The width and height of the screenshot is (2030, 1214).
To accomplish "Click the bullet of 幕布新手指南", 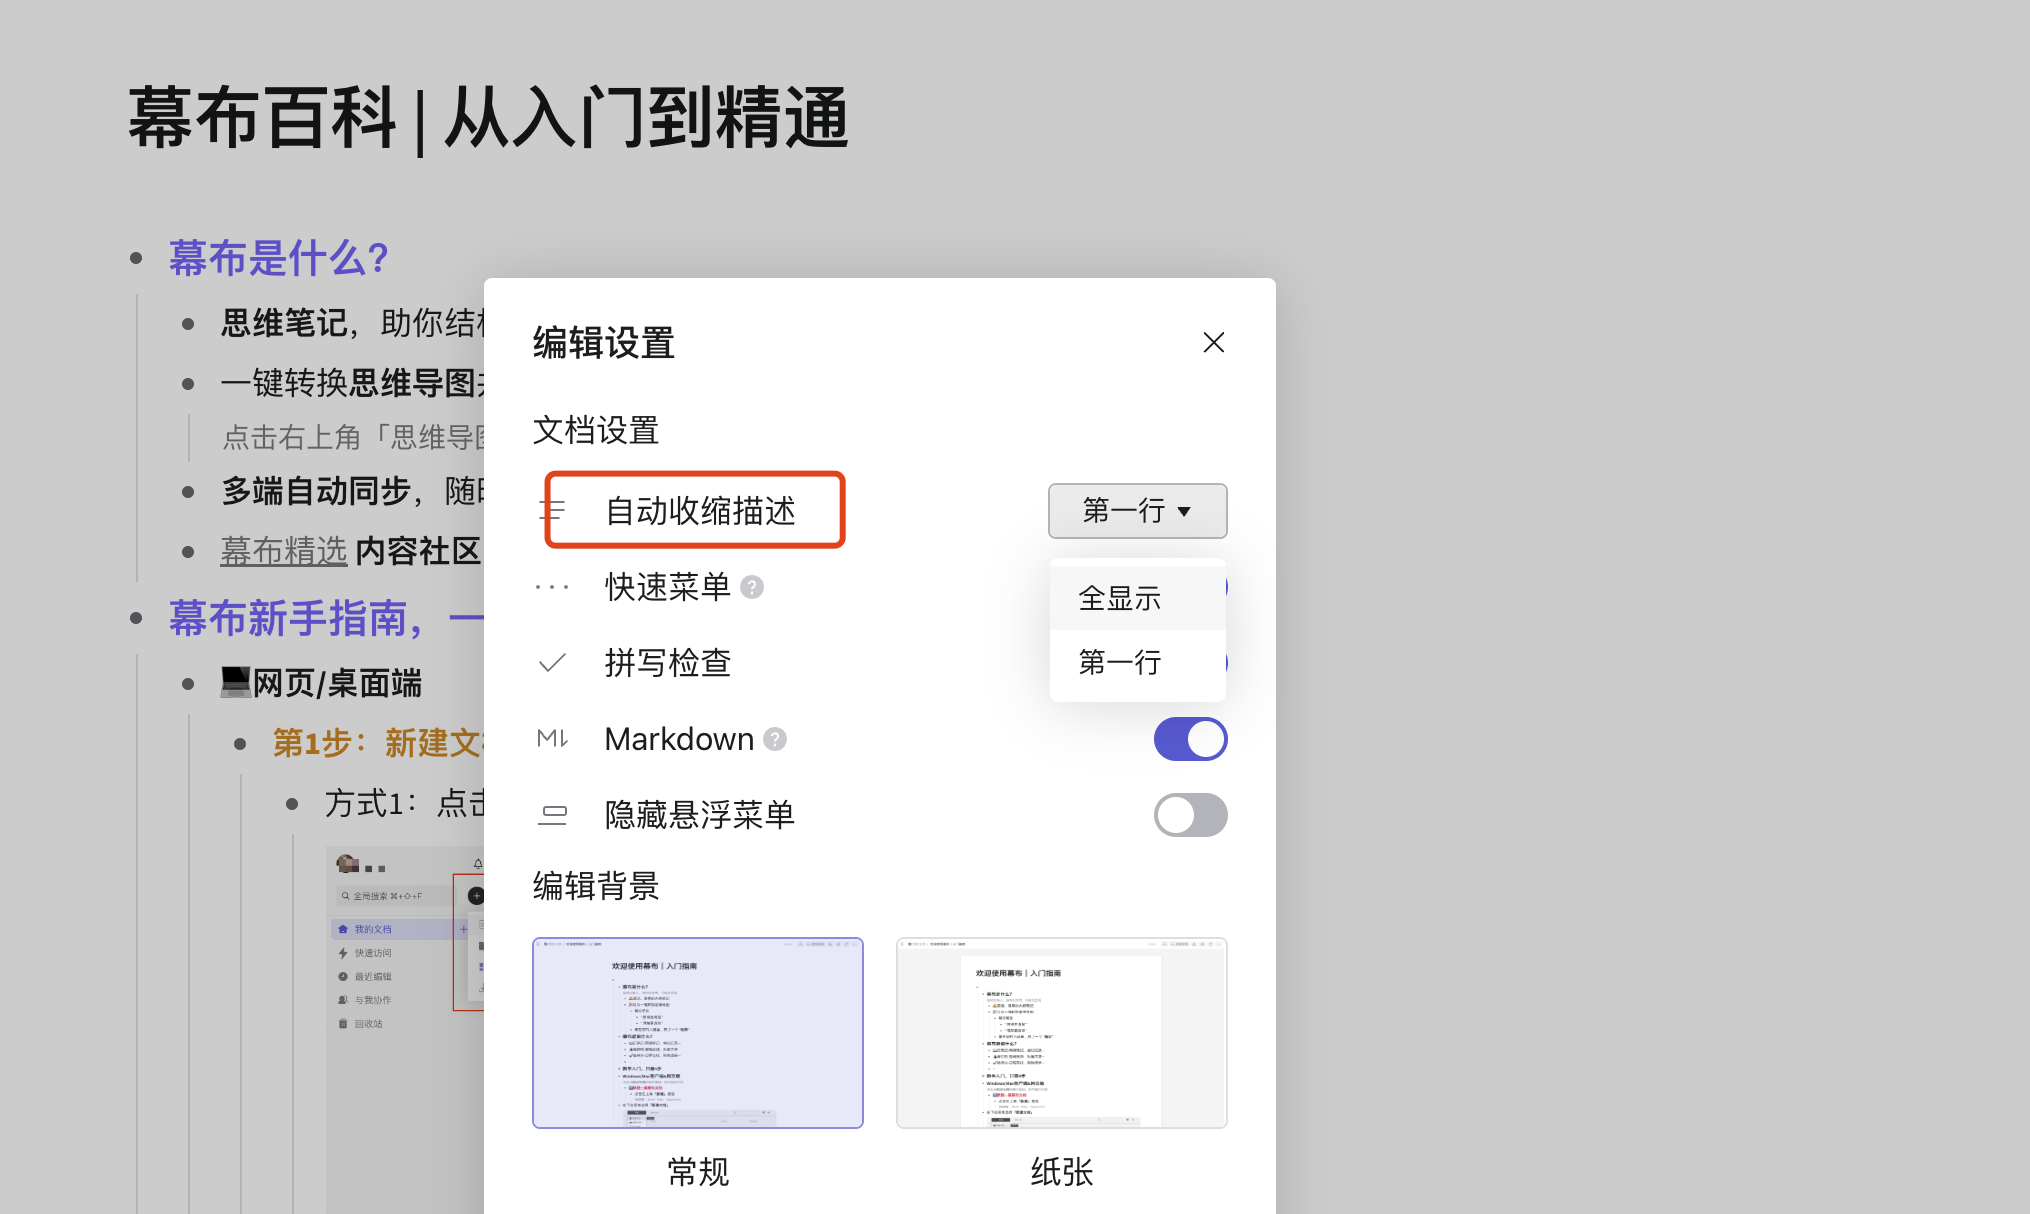I will point(136,619).
